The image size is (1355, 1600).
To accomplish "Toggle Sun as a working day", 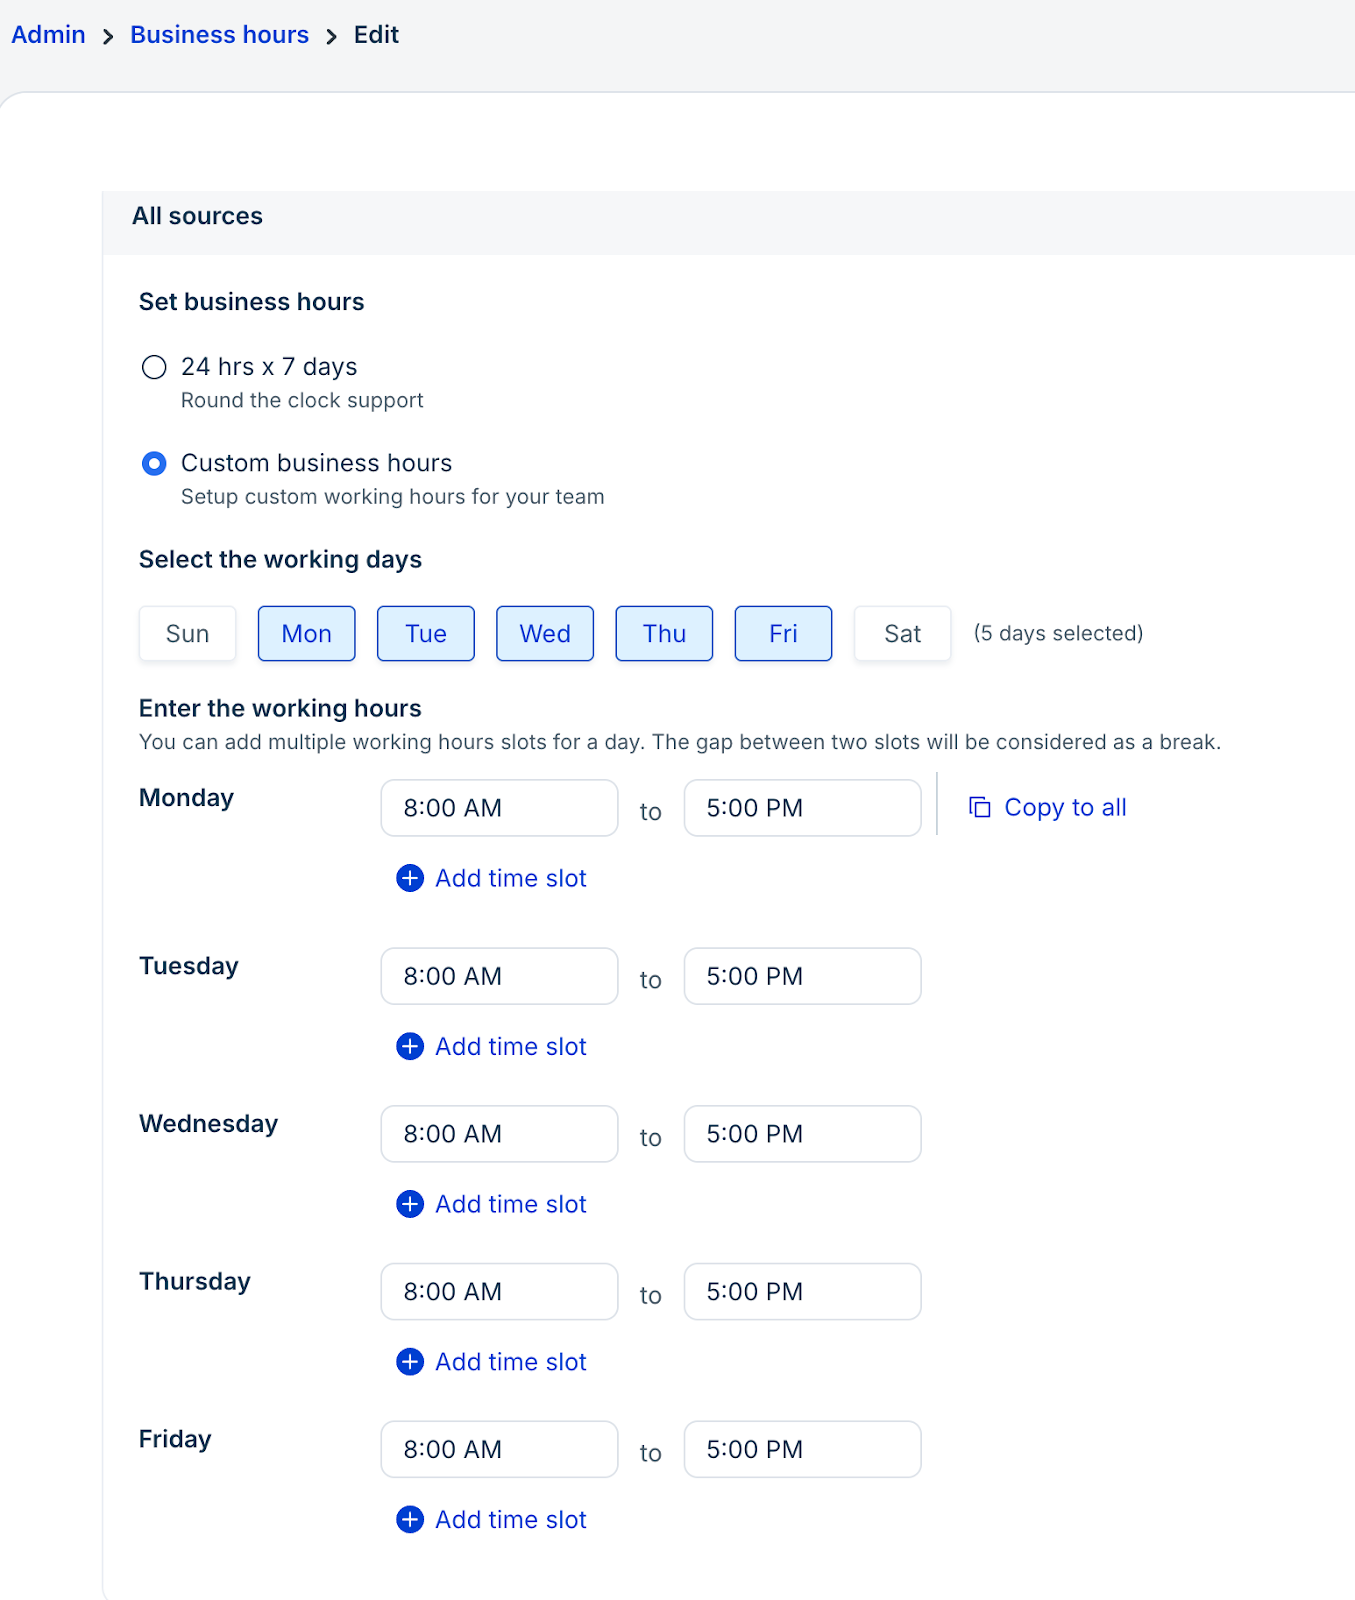I will pos(188,633).
